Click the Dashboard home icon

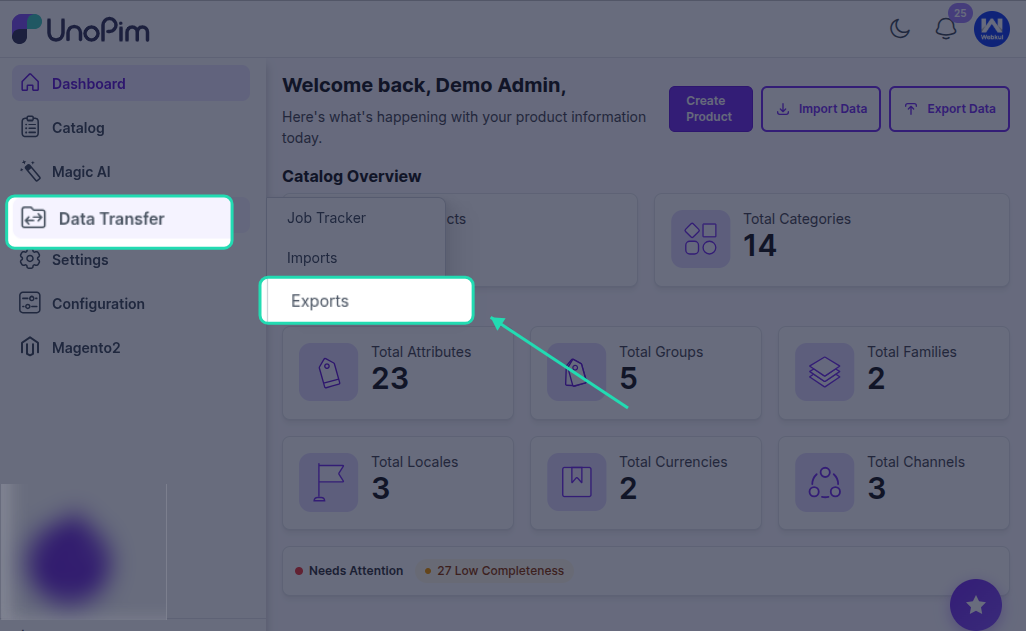click(30, 82)
